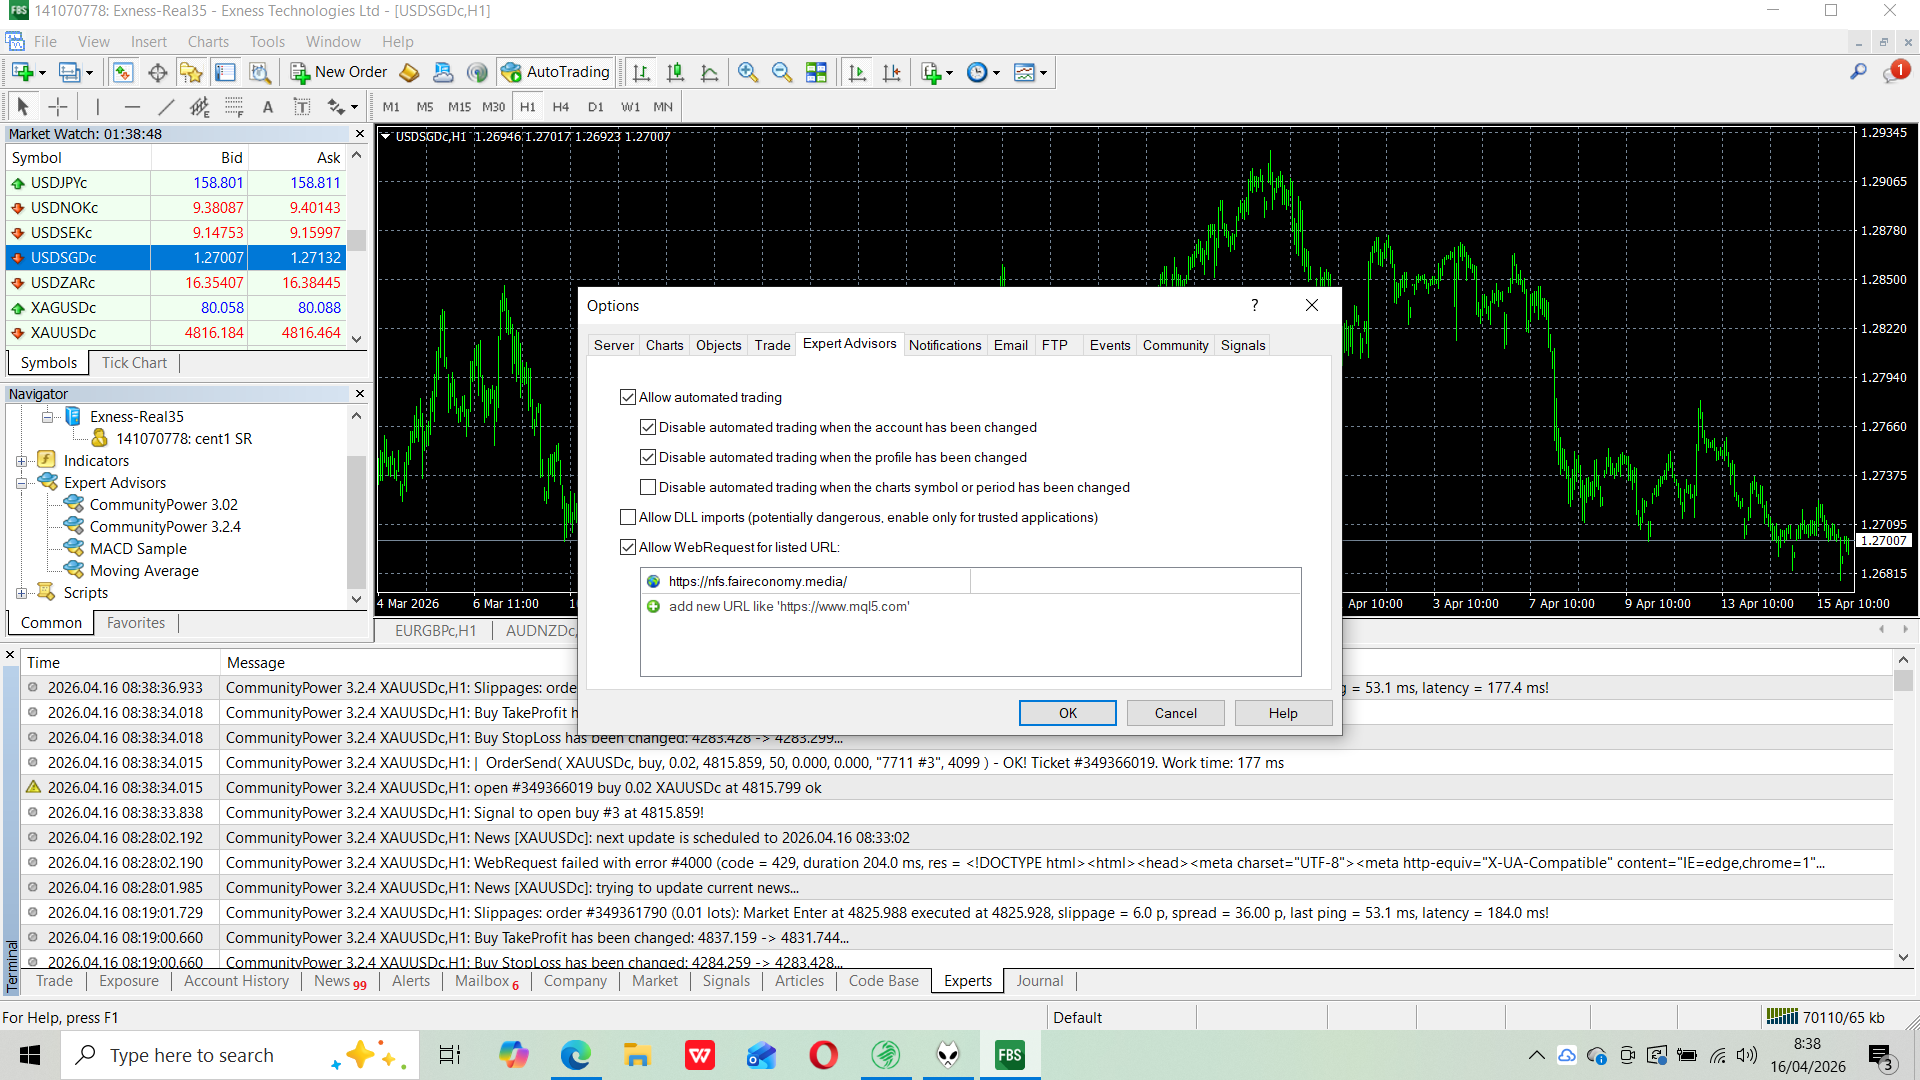Collapse the Expert Advisors node in Navigator

21,483
